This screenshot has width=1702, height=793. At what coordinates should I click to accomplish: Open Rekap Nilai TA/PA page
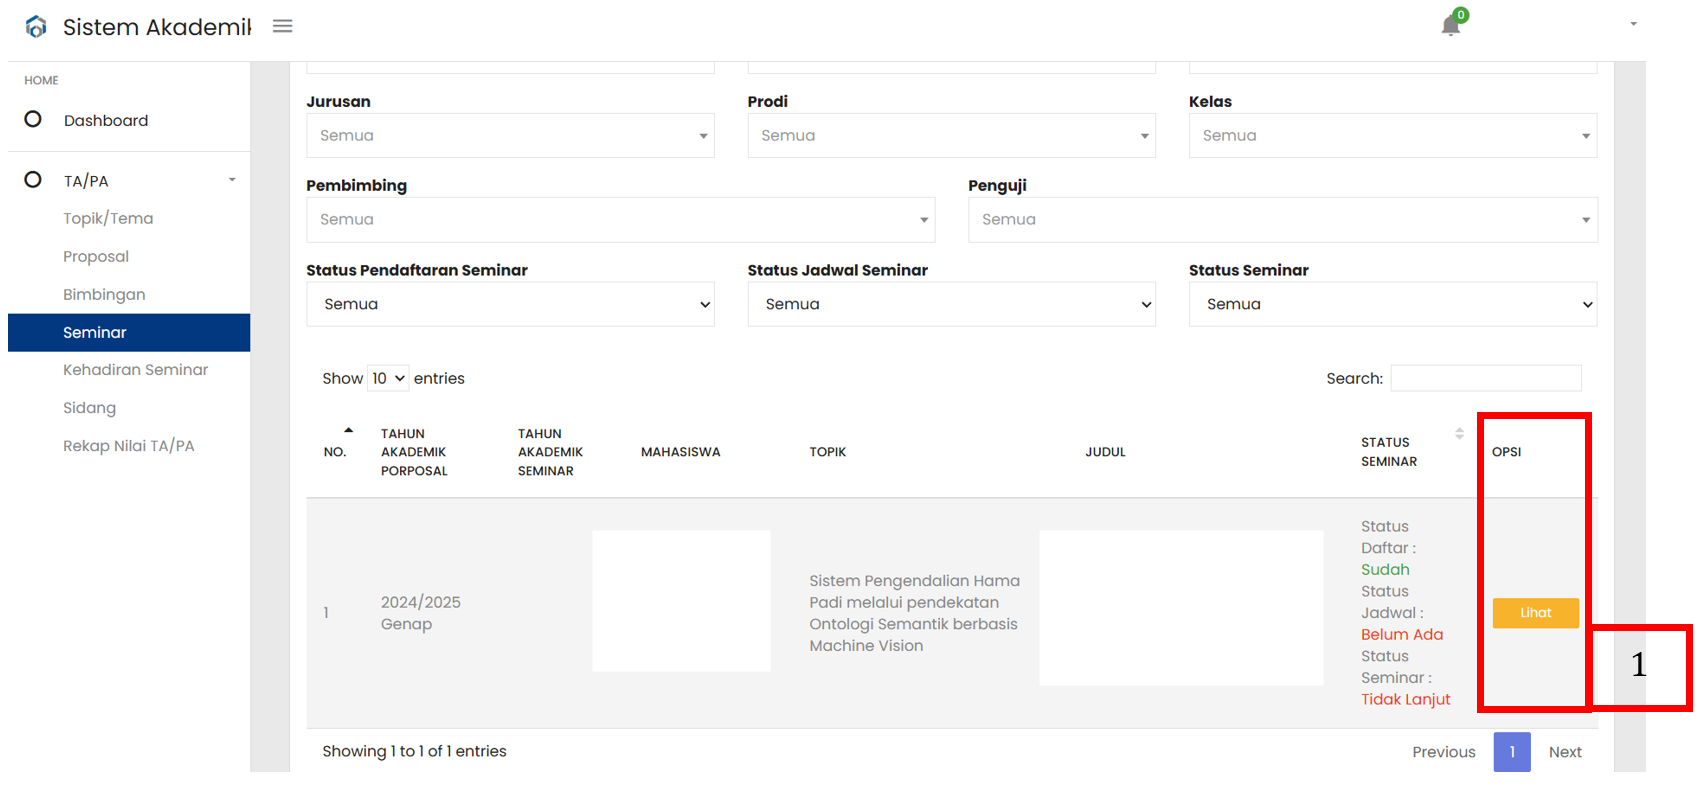pos(129,445)
